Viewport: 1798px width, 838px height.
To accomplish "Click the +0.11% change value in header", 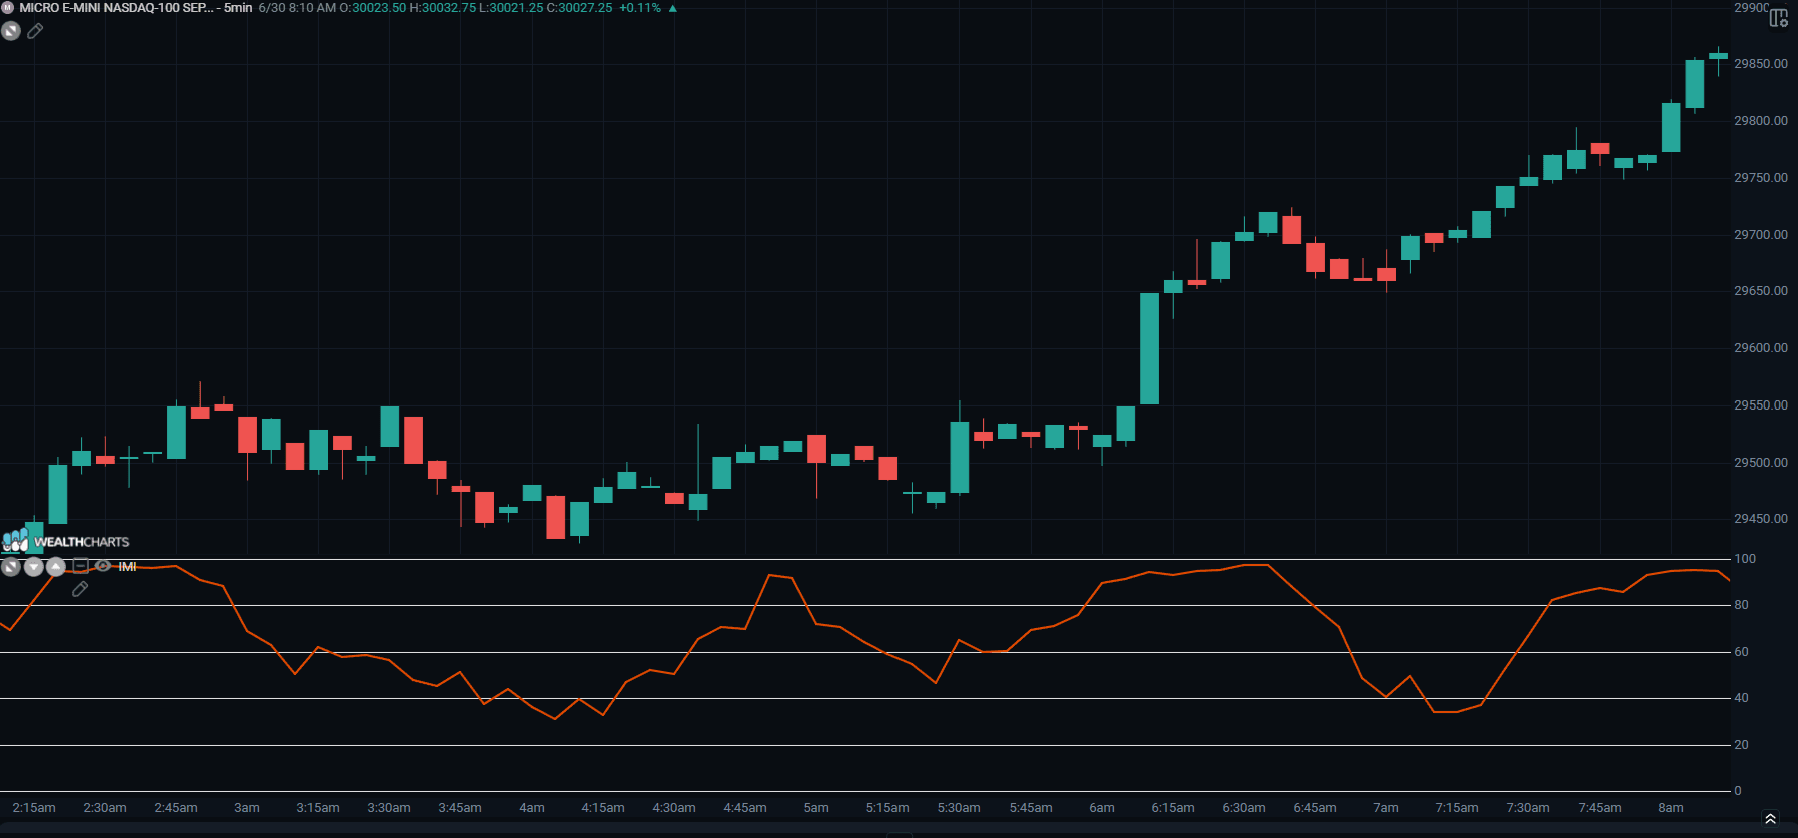I will point(640,8).
